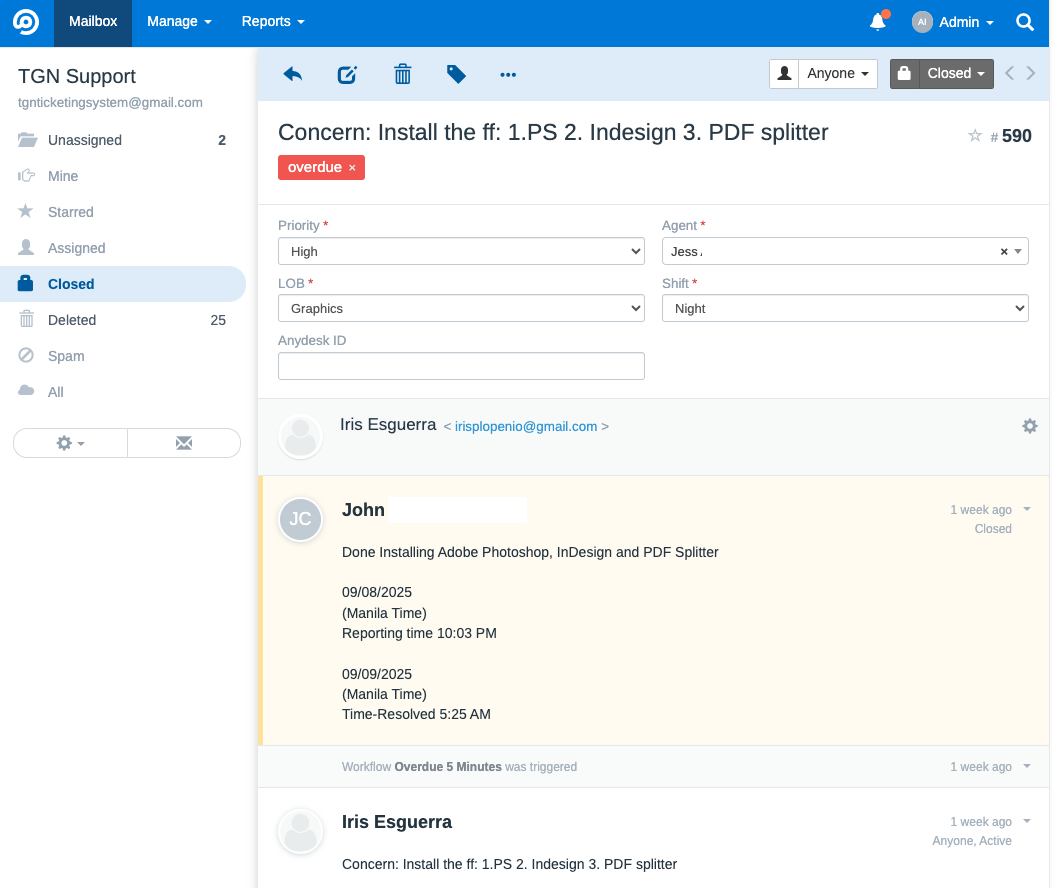Open the Unassigned folder
The width and height of the screenshot is (1052, 888).
85,140
